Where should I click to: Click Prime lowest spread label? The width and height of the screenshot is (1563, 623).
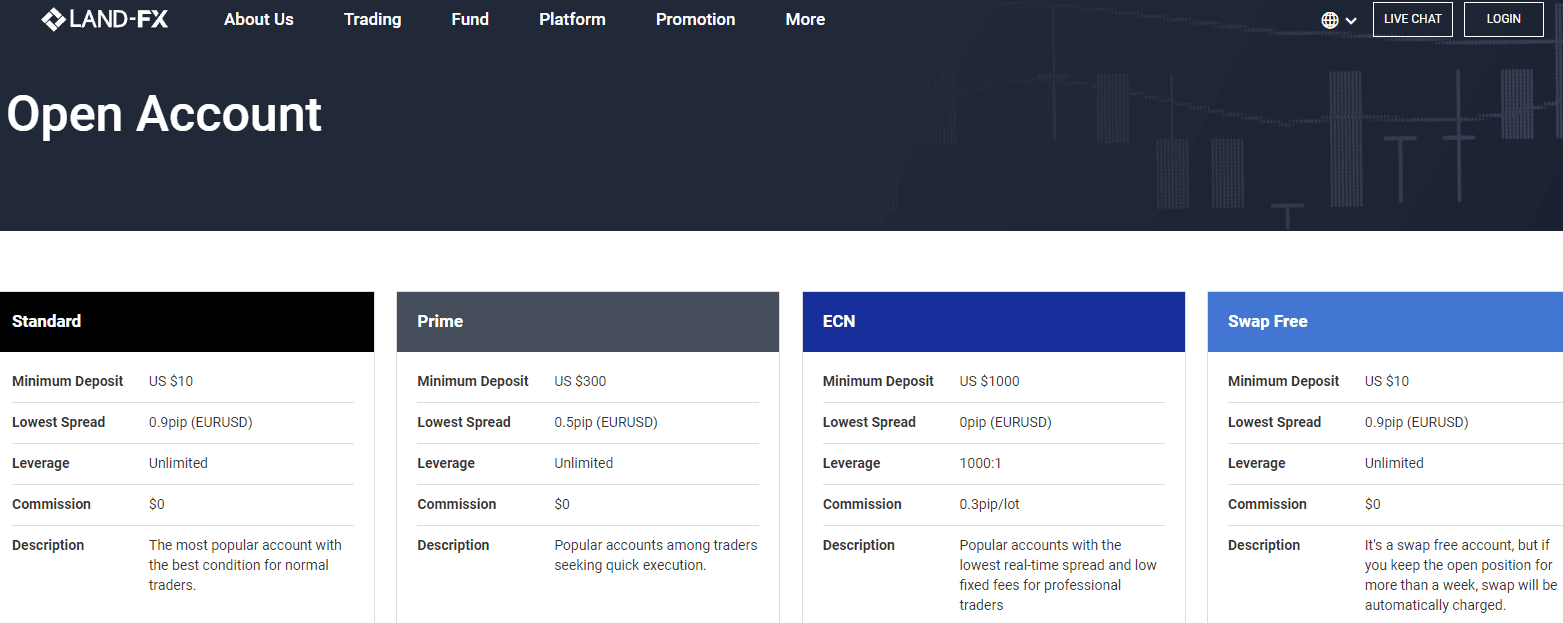point(464,422)
